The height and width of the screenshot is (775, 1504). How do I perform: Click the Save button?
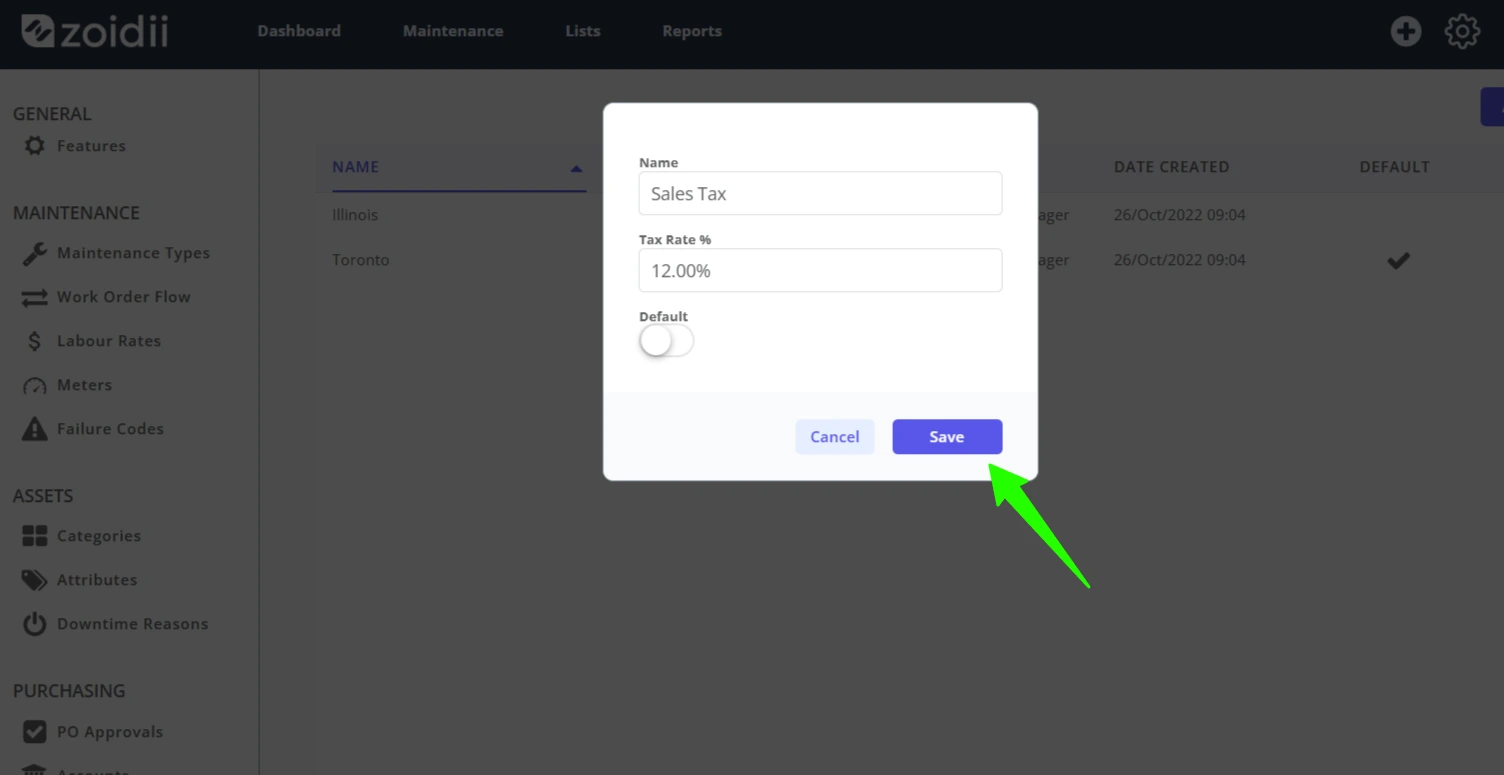(x=947, y=437)
